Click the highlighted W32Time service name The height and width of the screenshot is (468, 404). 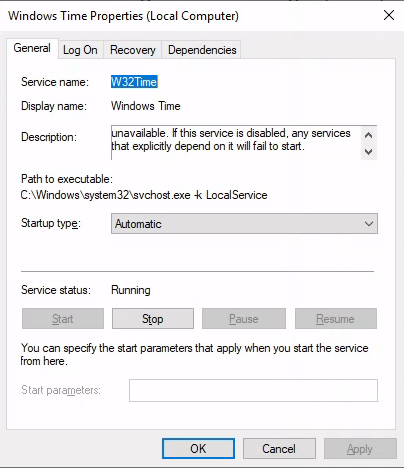134,82
